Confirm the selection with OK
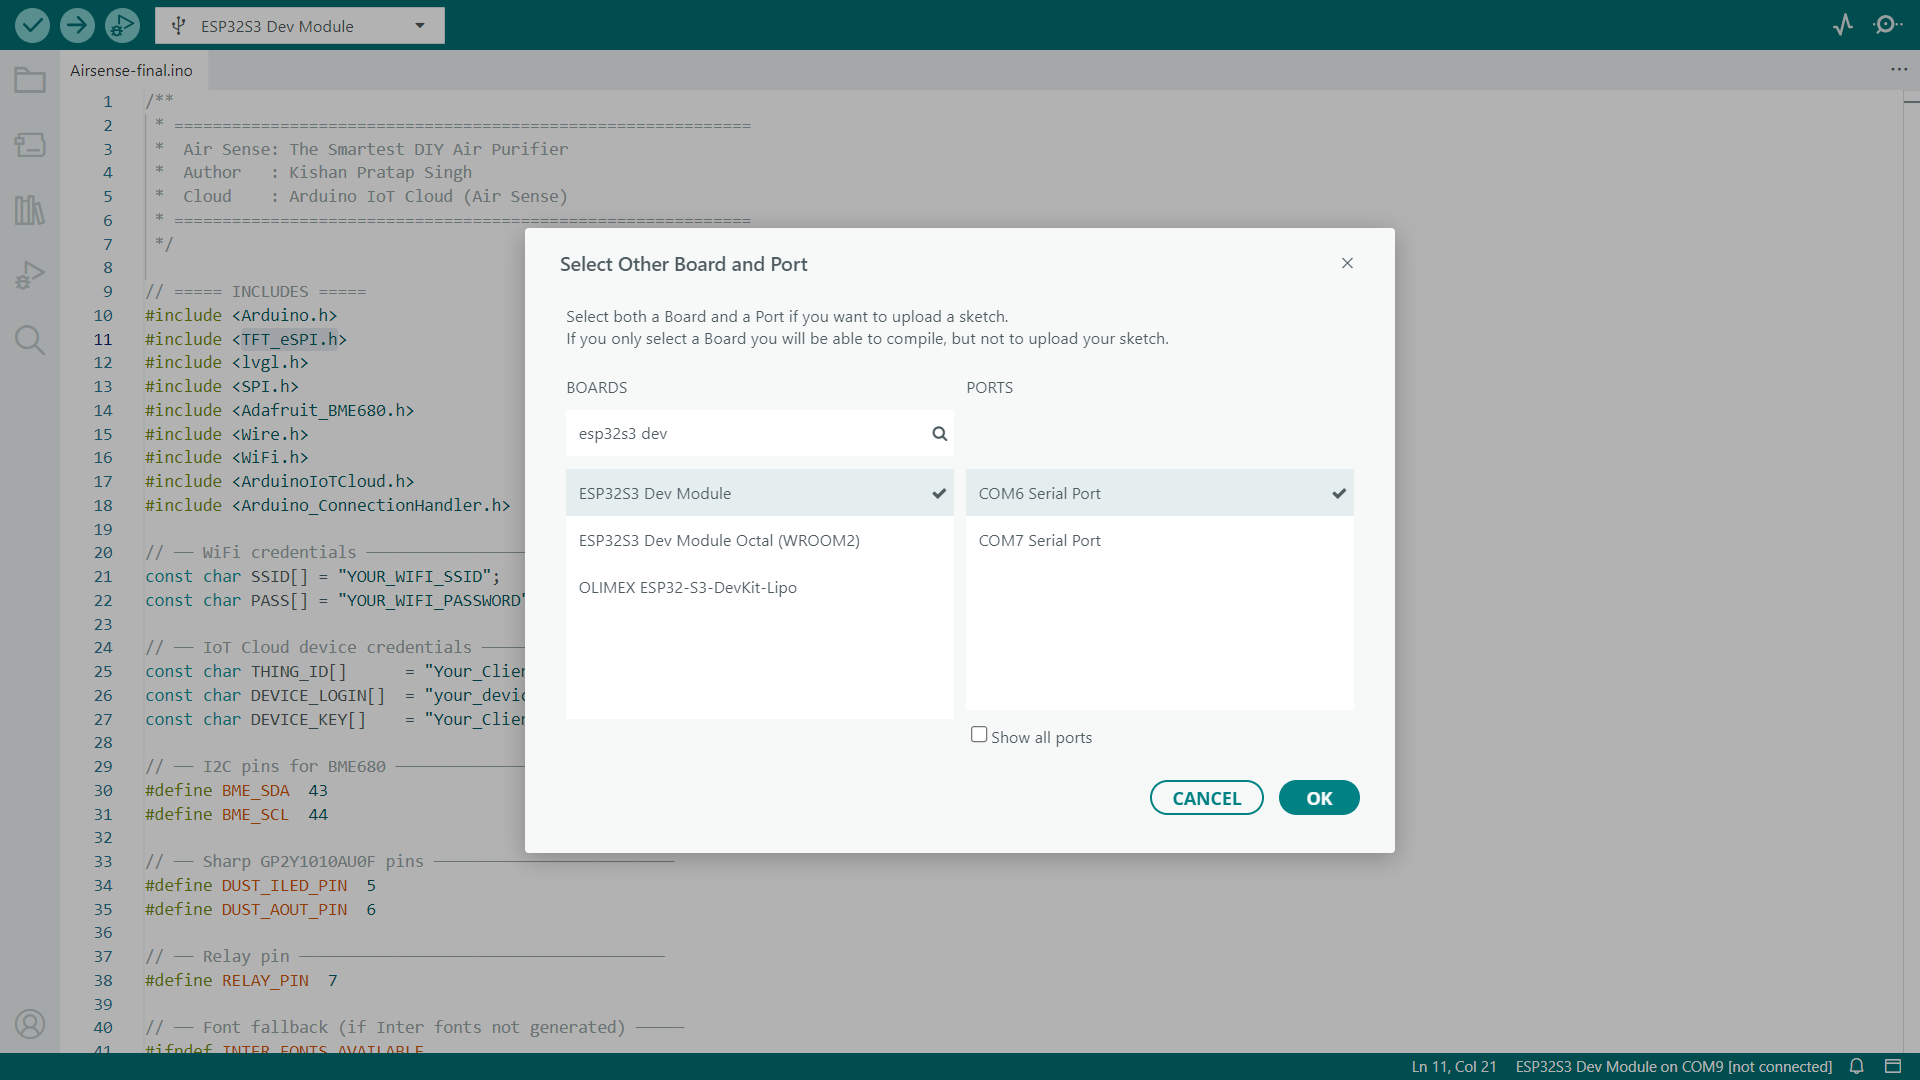The image size is (1920, 1080). tap(1319, 798)
